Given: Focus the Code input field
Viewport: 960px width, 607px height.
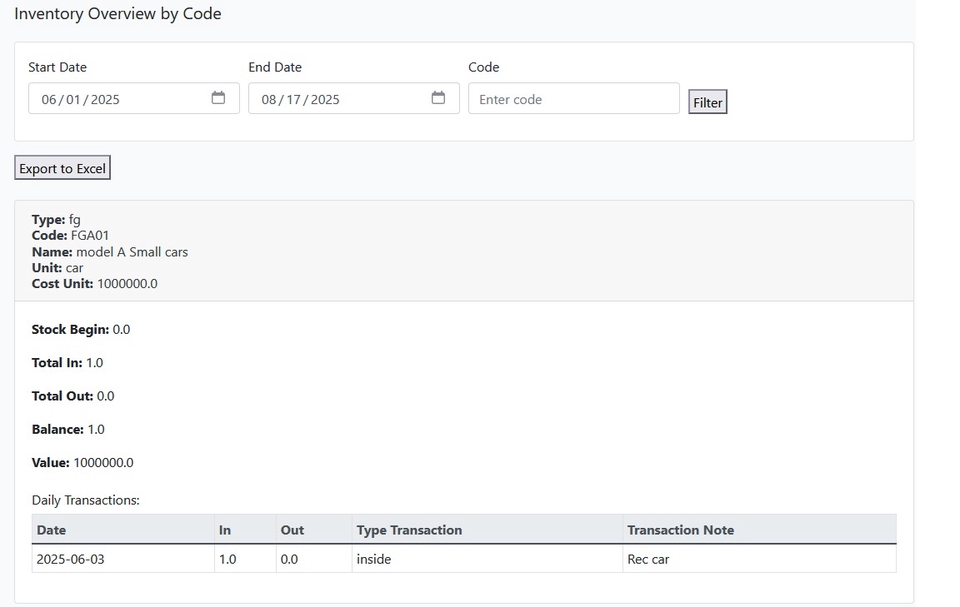Looking at the screenshot, I should [573, 99].
